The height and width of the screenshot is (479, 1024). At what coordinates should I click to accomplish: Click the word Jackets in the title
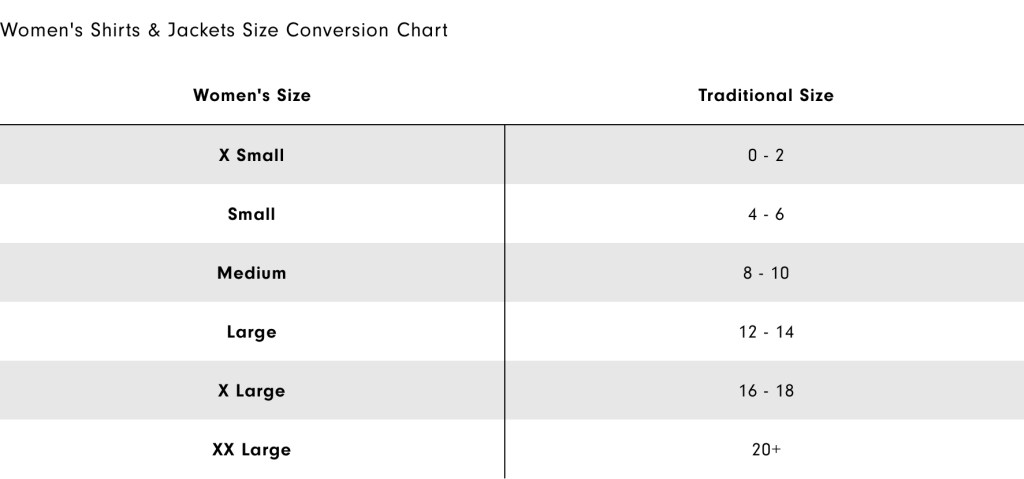[203, 30]
